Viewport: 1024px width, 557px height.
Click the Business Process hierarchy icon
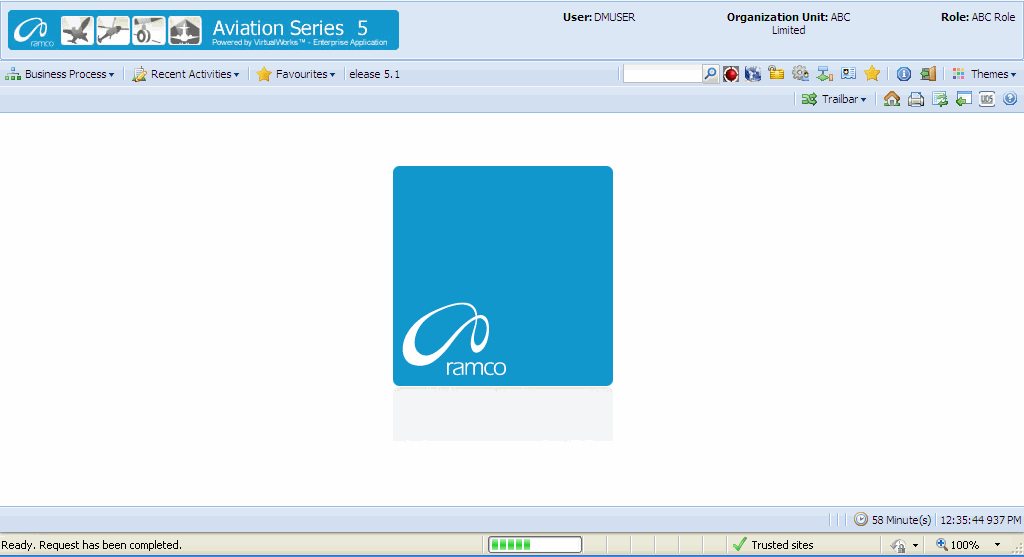(x=13, y=74)
